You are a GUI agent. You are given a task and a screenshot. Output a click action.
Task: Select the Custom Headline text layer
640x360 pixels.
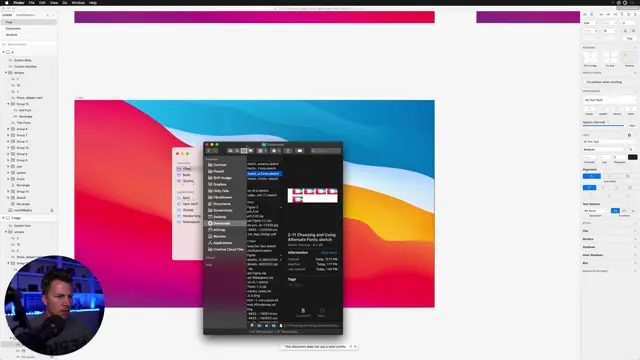(25, 66)
